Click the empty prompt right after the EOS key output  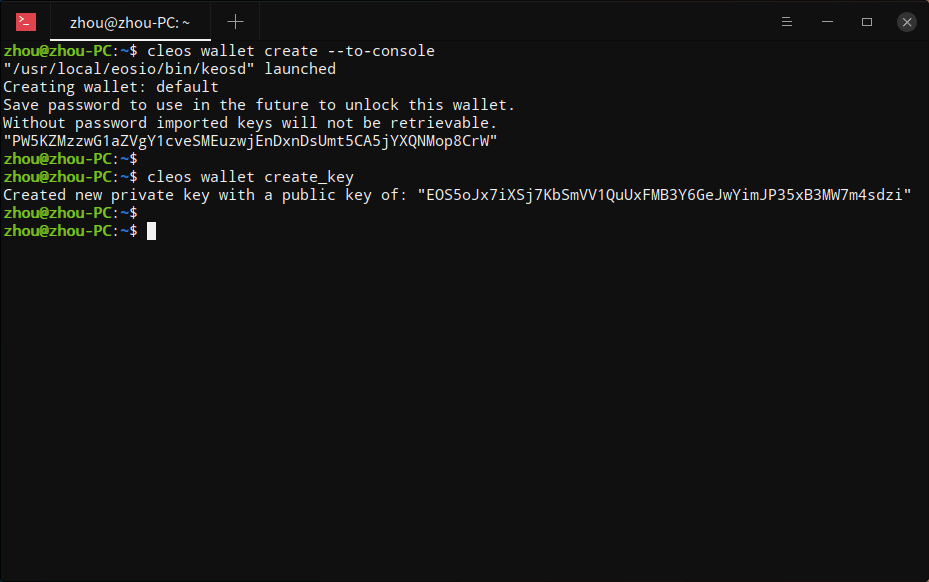click(71, 213)
